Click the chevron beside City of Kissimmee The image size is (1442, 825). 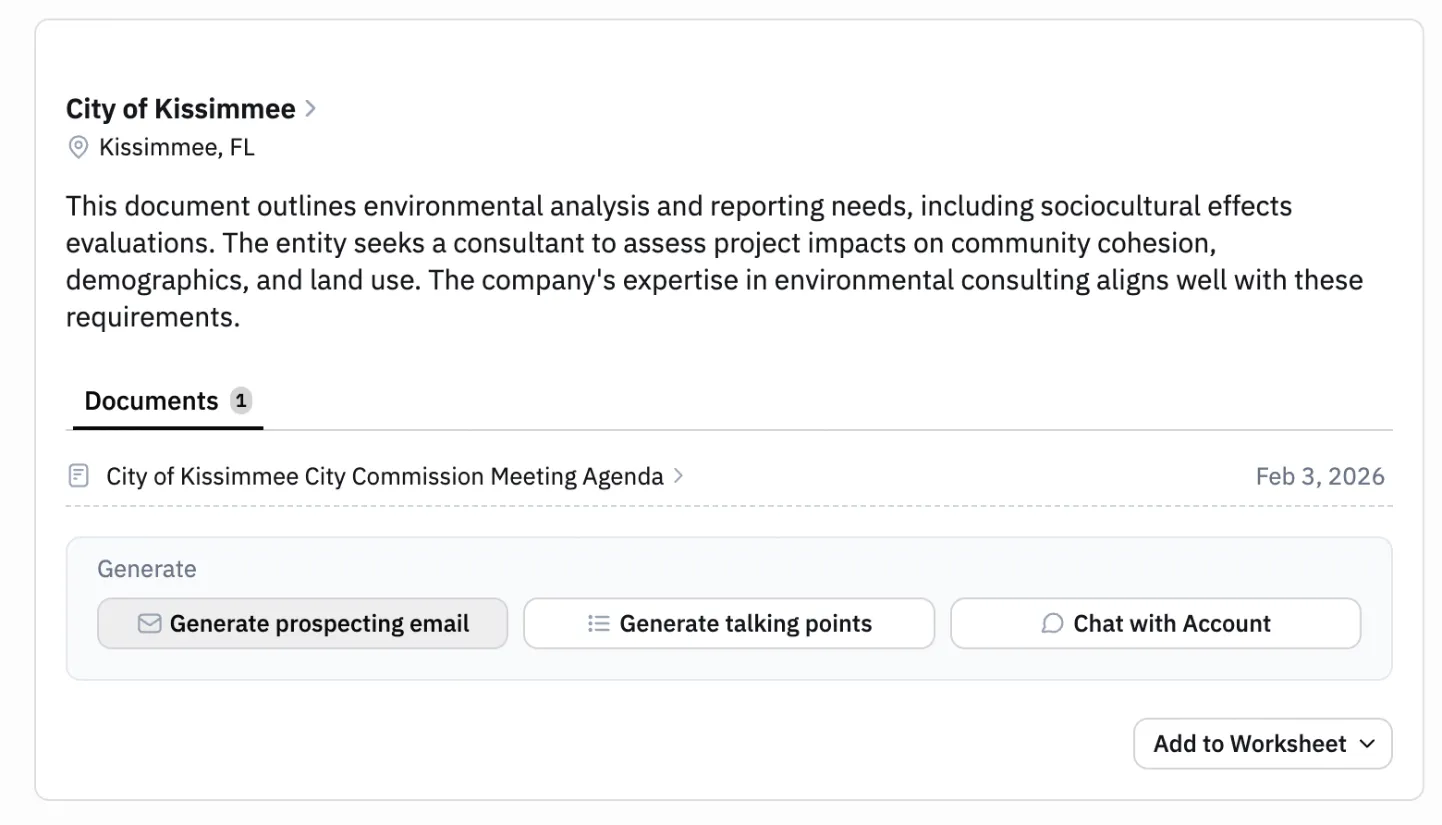311,109
